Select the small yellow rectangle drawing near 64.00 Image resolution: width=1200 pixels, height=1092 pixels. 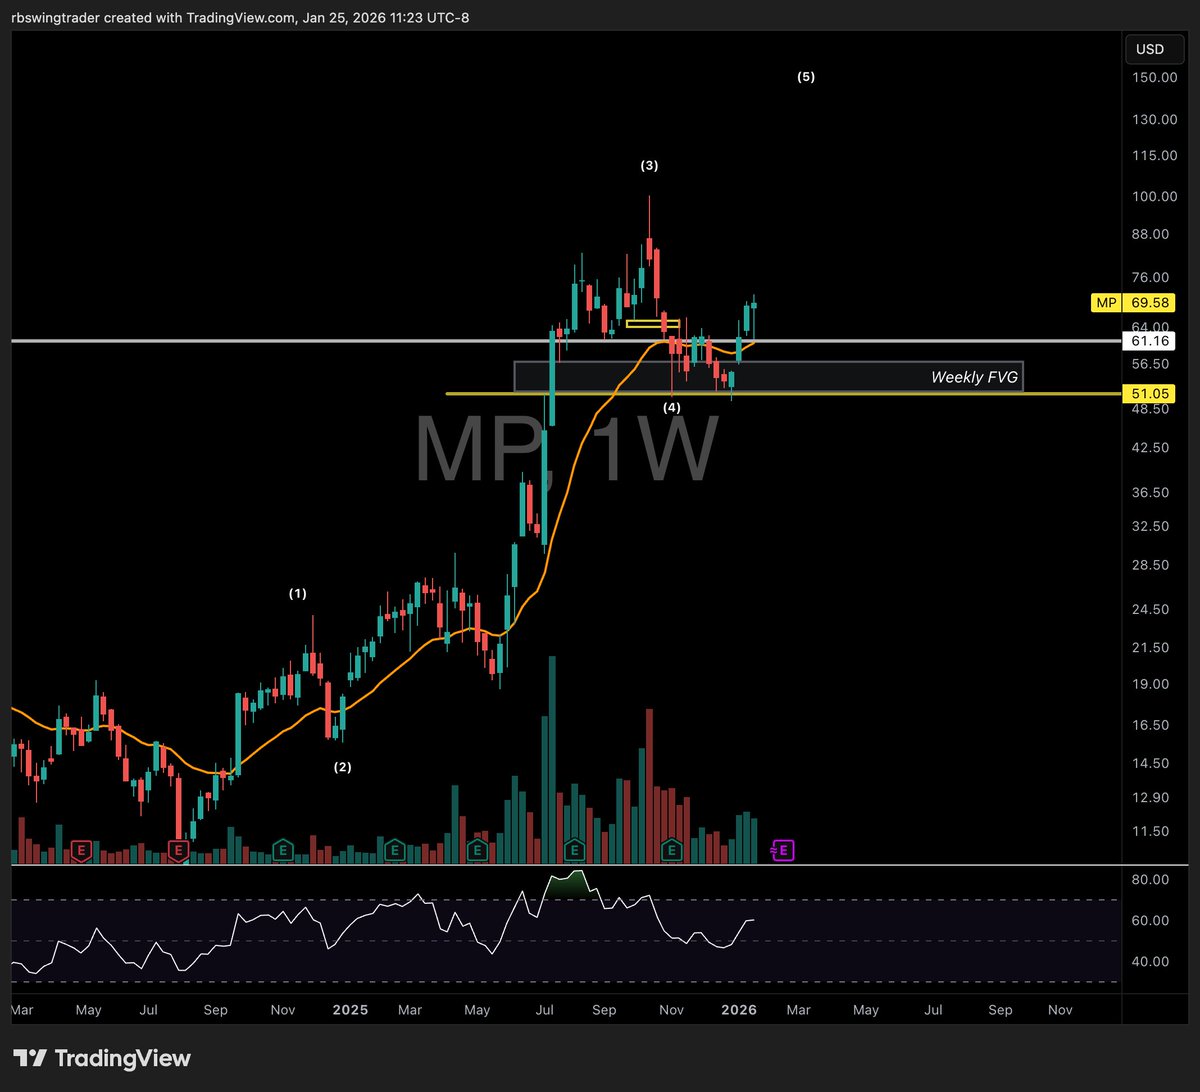tap(653, 323)
